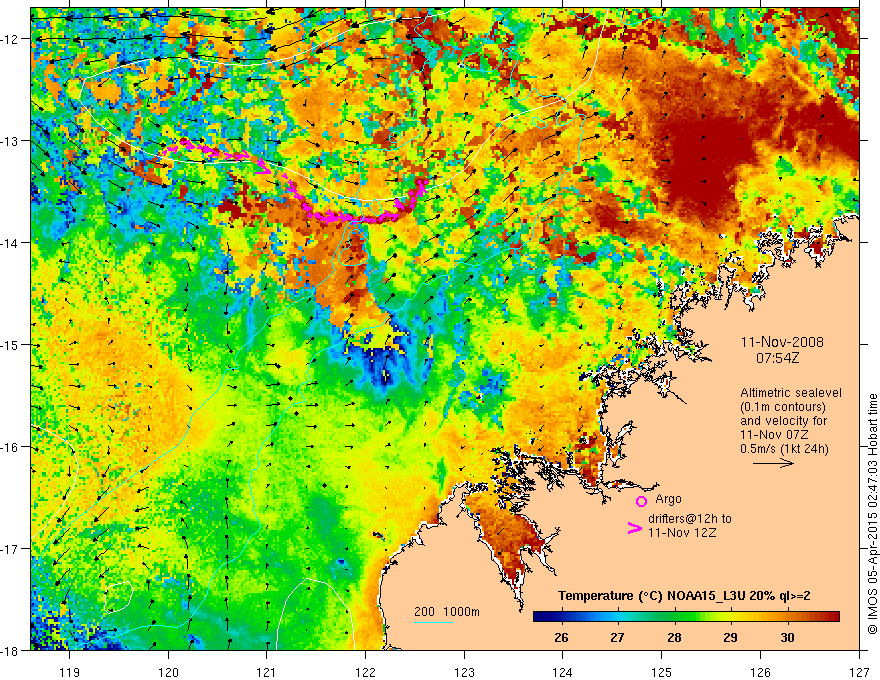Image resolution: width=880 pixels, height=680 pixels.
Task: Click latitude axis label -15
Action: 10,344
